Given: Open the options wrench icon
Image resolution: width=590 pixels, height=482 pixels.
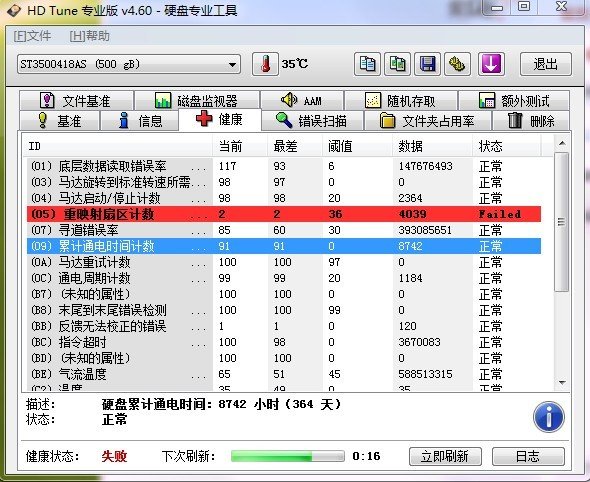Looking at the screenshot, I should 457,64.
